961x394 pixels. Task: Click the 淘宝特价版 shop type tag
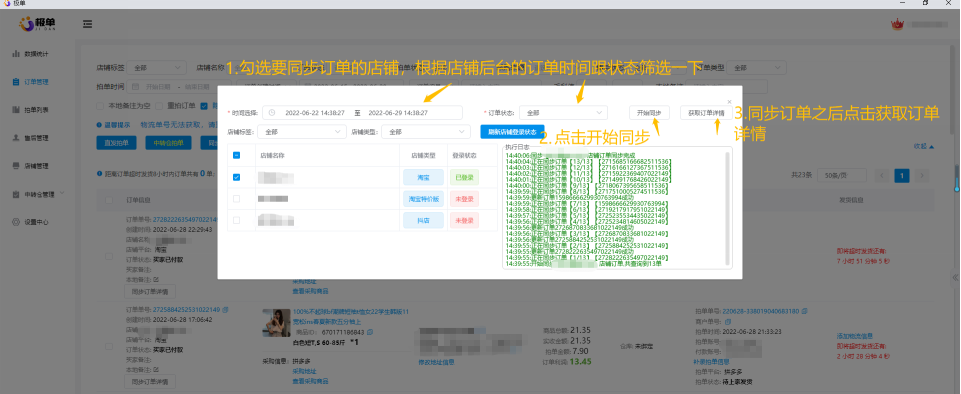424,199
